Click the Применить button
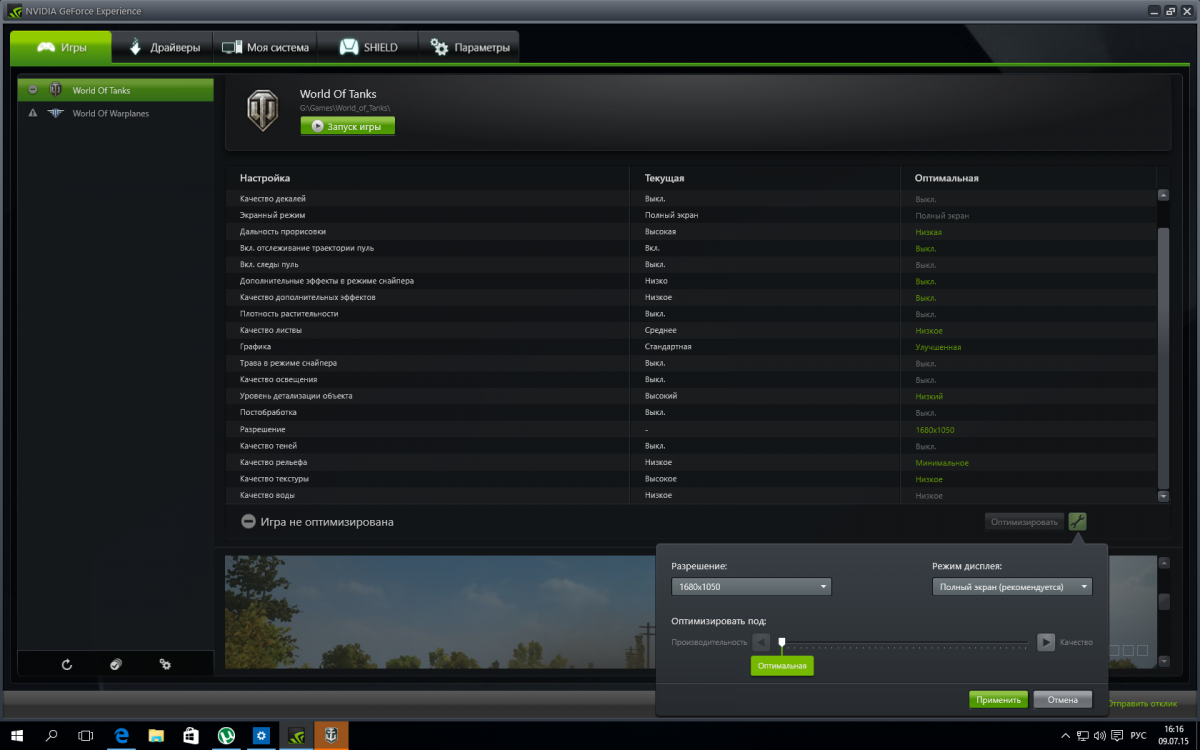The height and width of the screenshot is (750, 1200). (998, 700)
